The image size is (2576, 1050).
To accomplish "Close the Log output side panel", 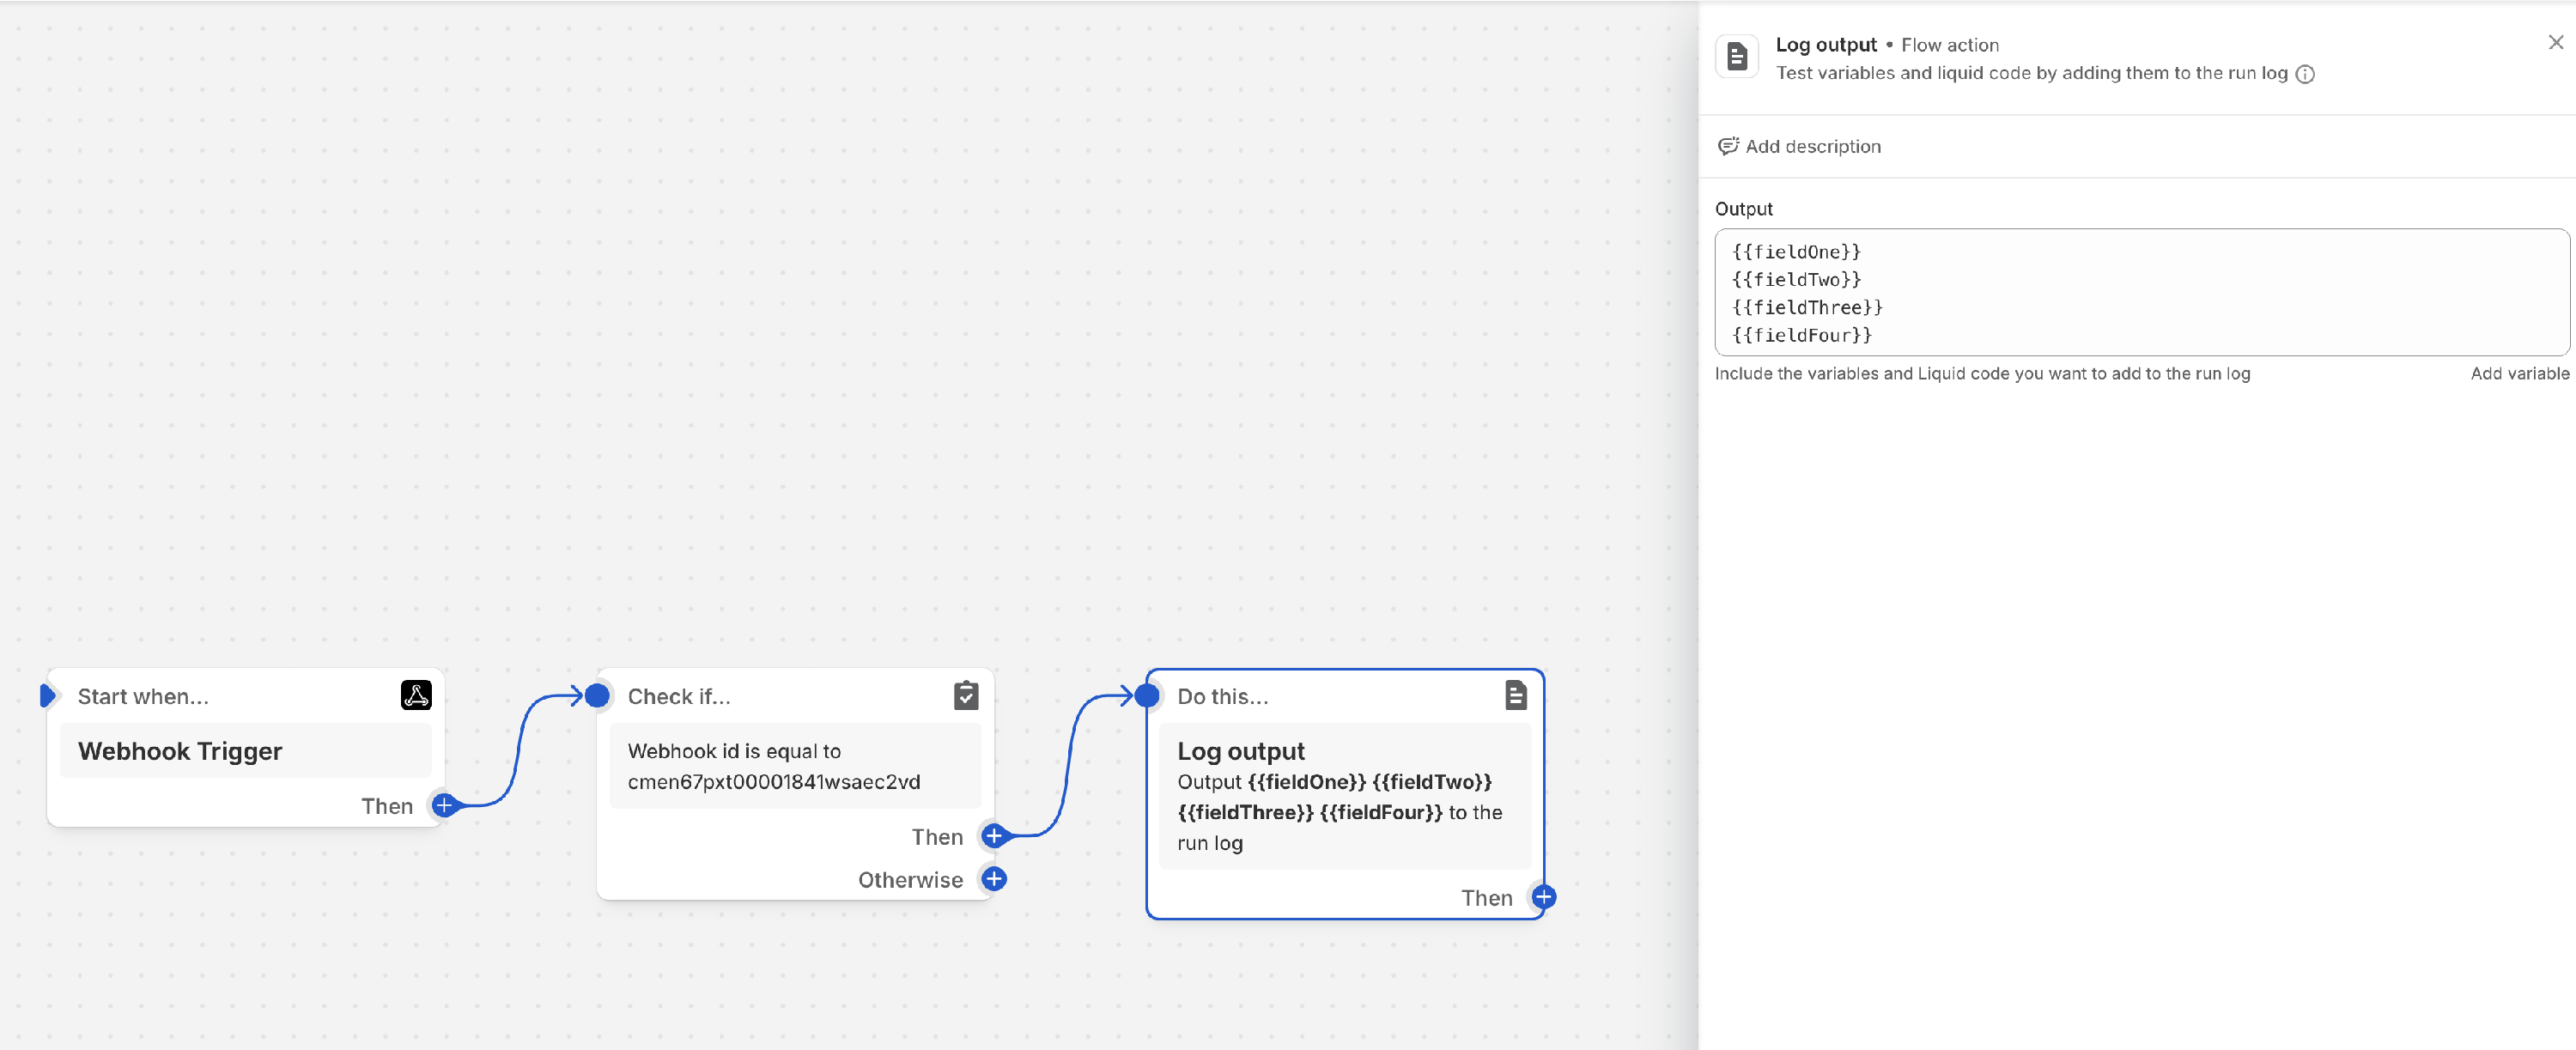I will [x=2555, y=43].
